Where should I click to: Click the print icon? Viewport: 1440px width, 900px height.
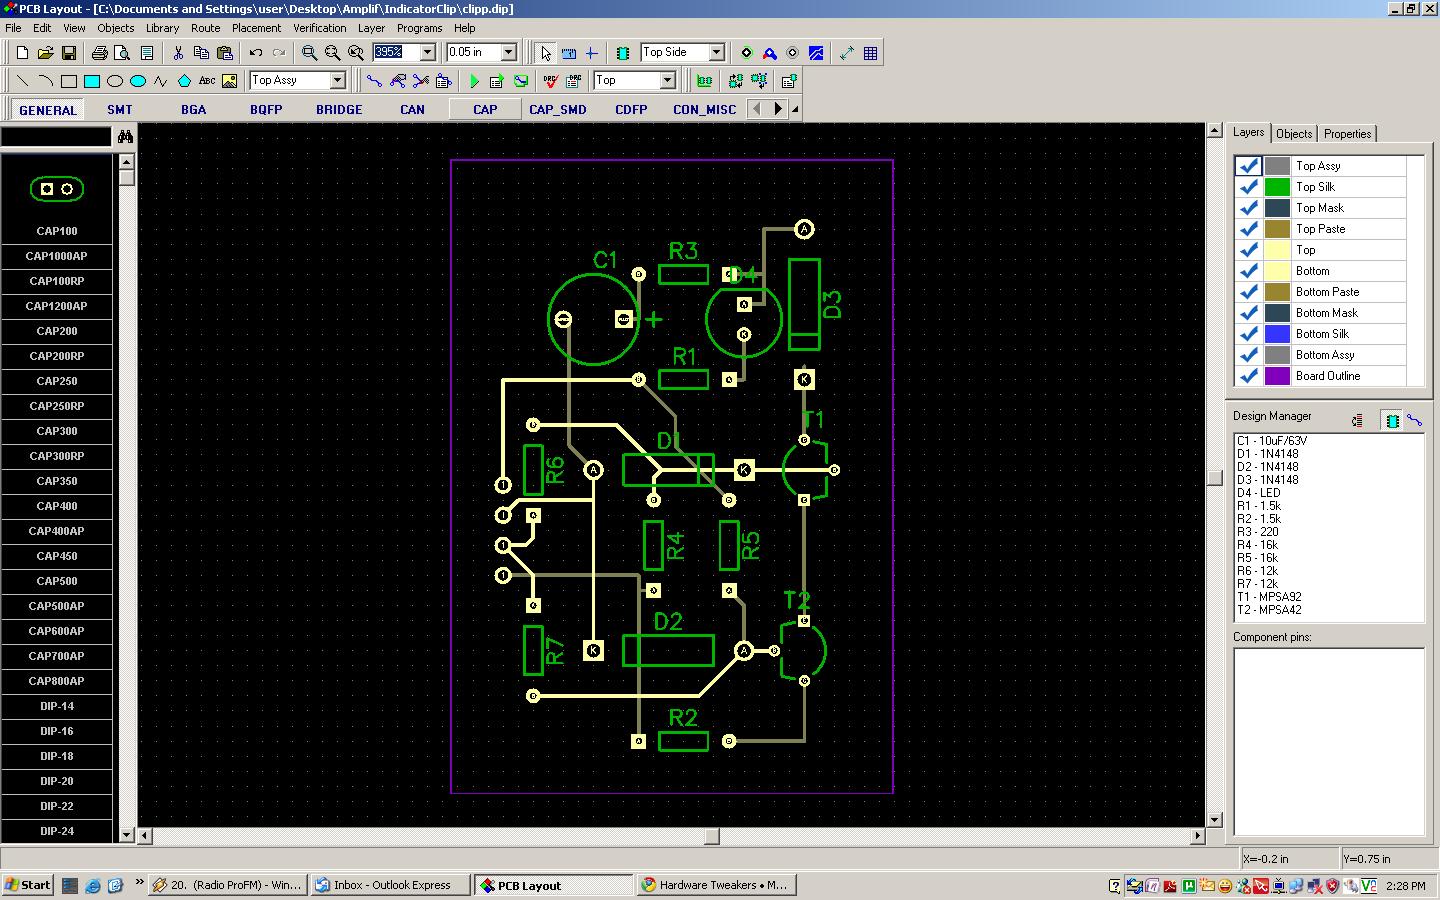point(100,53)
